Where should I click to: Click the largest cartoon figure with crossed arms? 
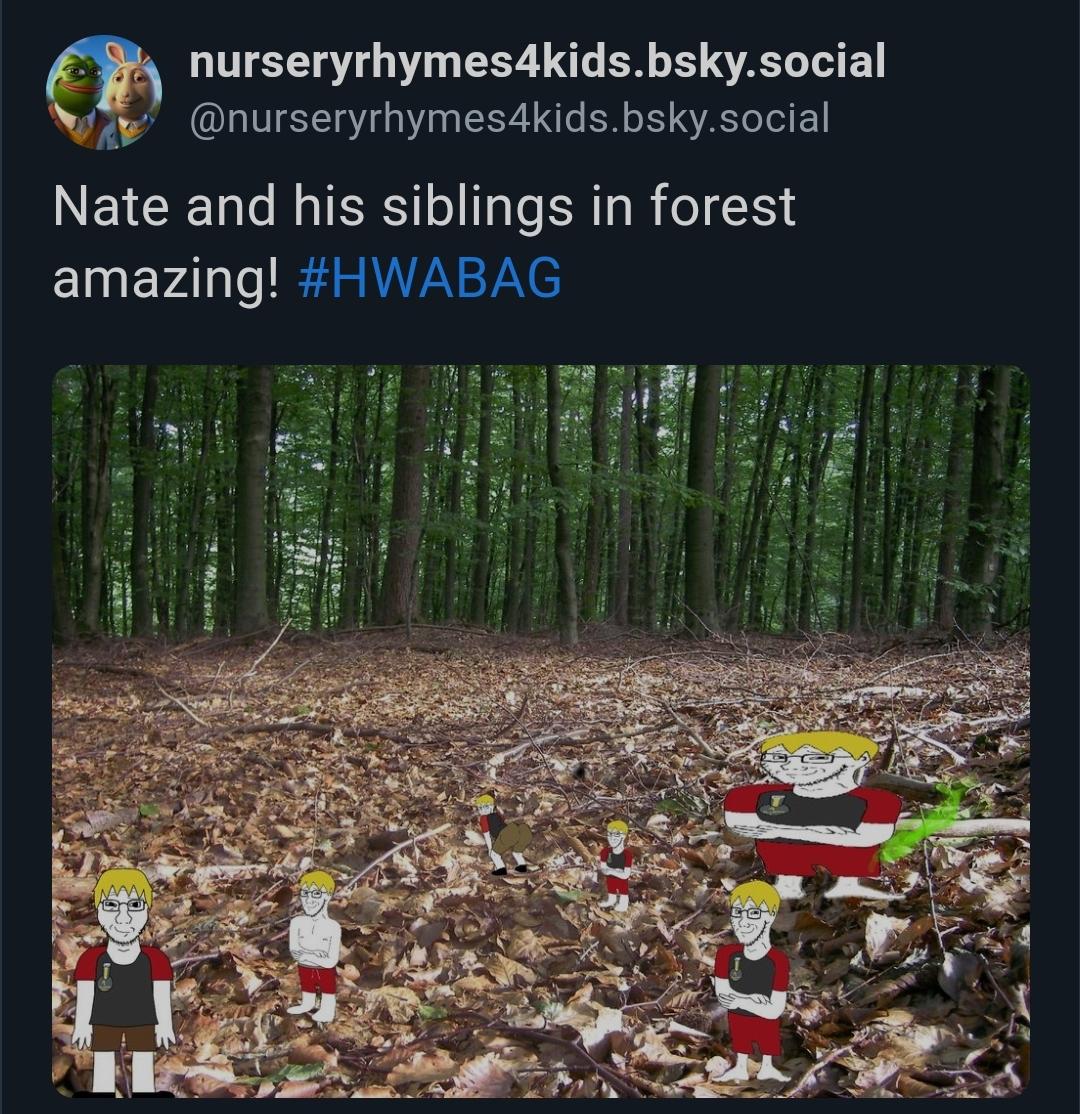click(x=811, y=810)
